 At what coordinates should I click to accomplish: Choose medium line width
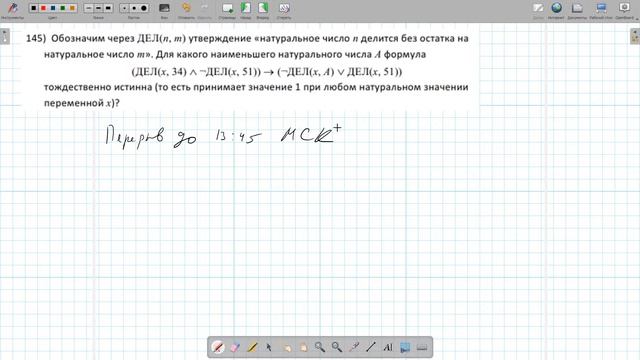[x=98, y=8]
